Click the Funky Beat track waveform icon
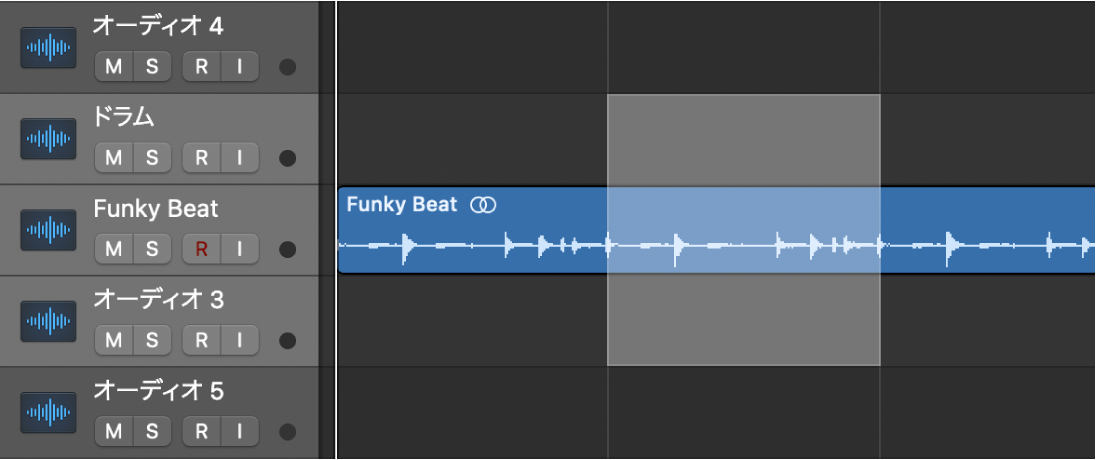This screenshot has width=1096, height=460. pos(48,231)
